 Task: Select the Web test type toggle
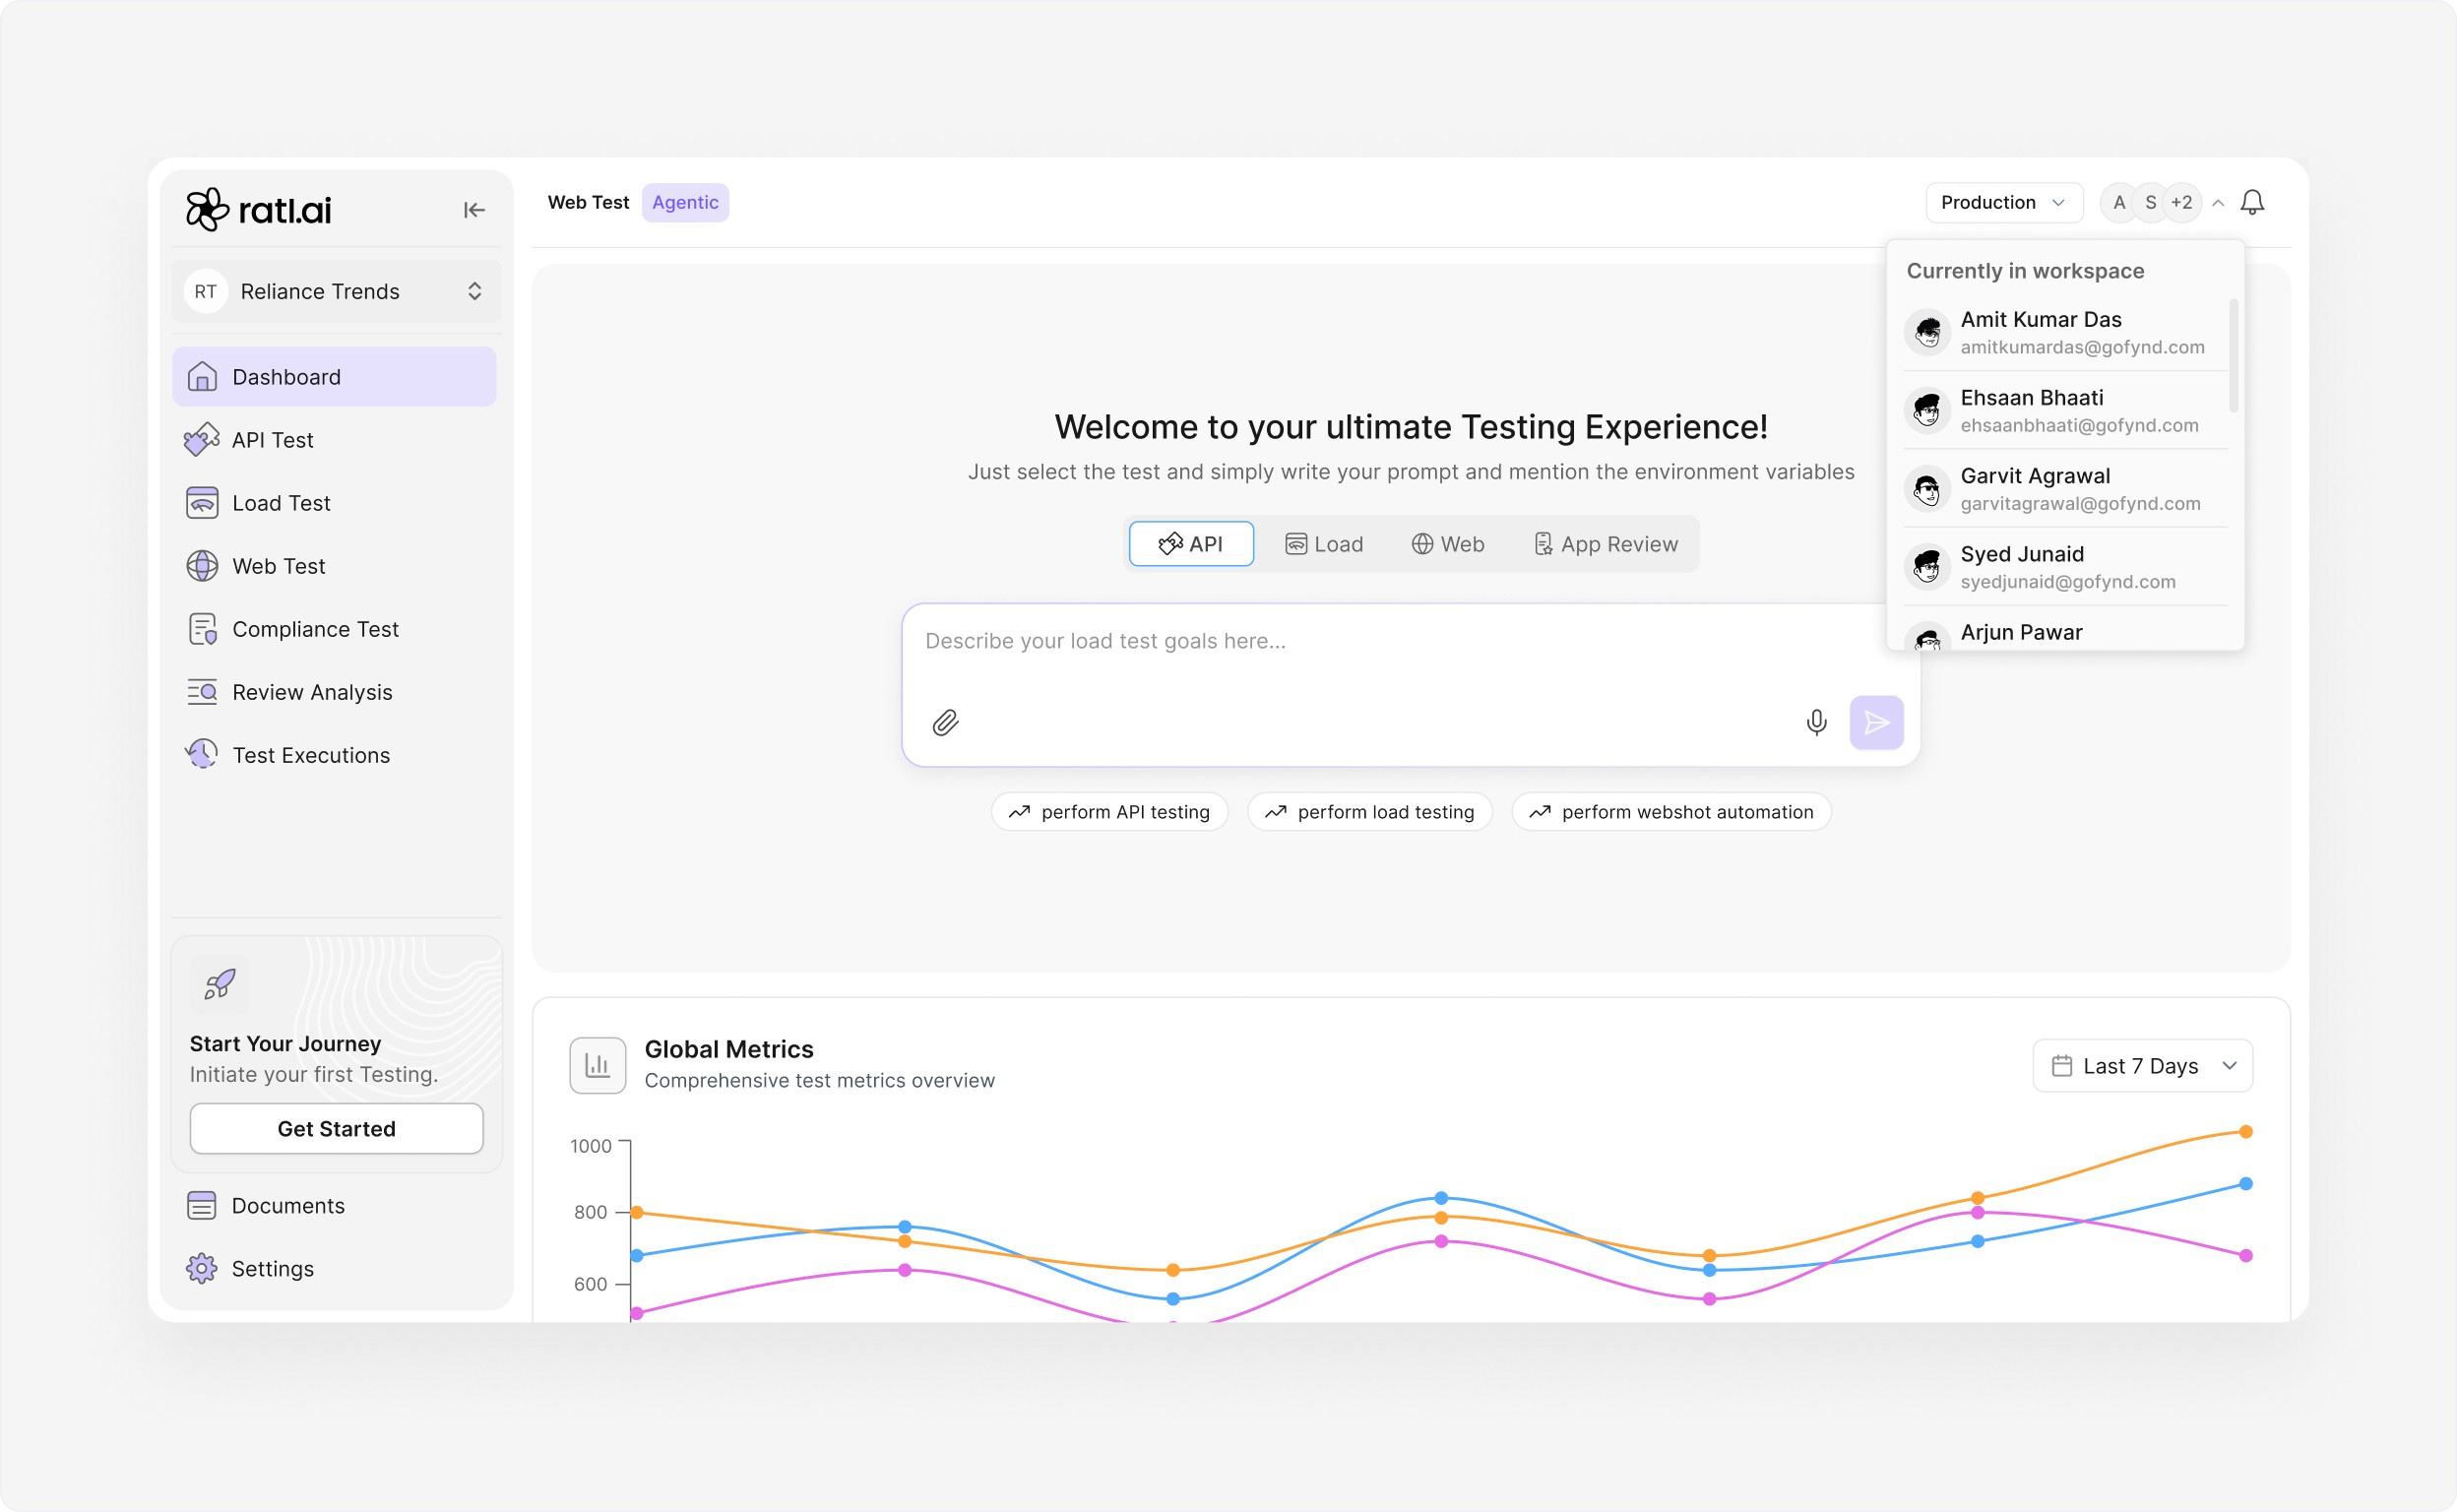point(1447,544)
